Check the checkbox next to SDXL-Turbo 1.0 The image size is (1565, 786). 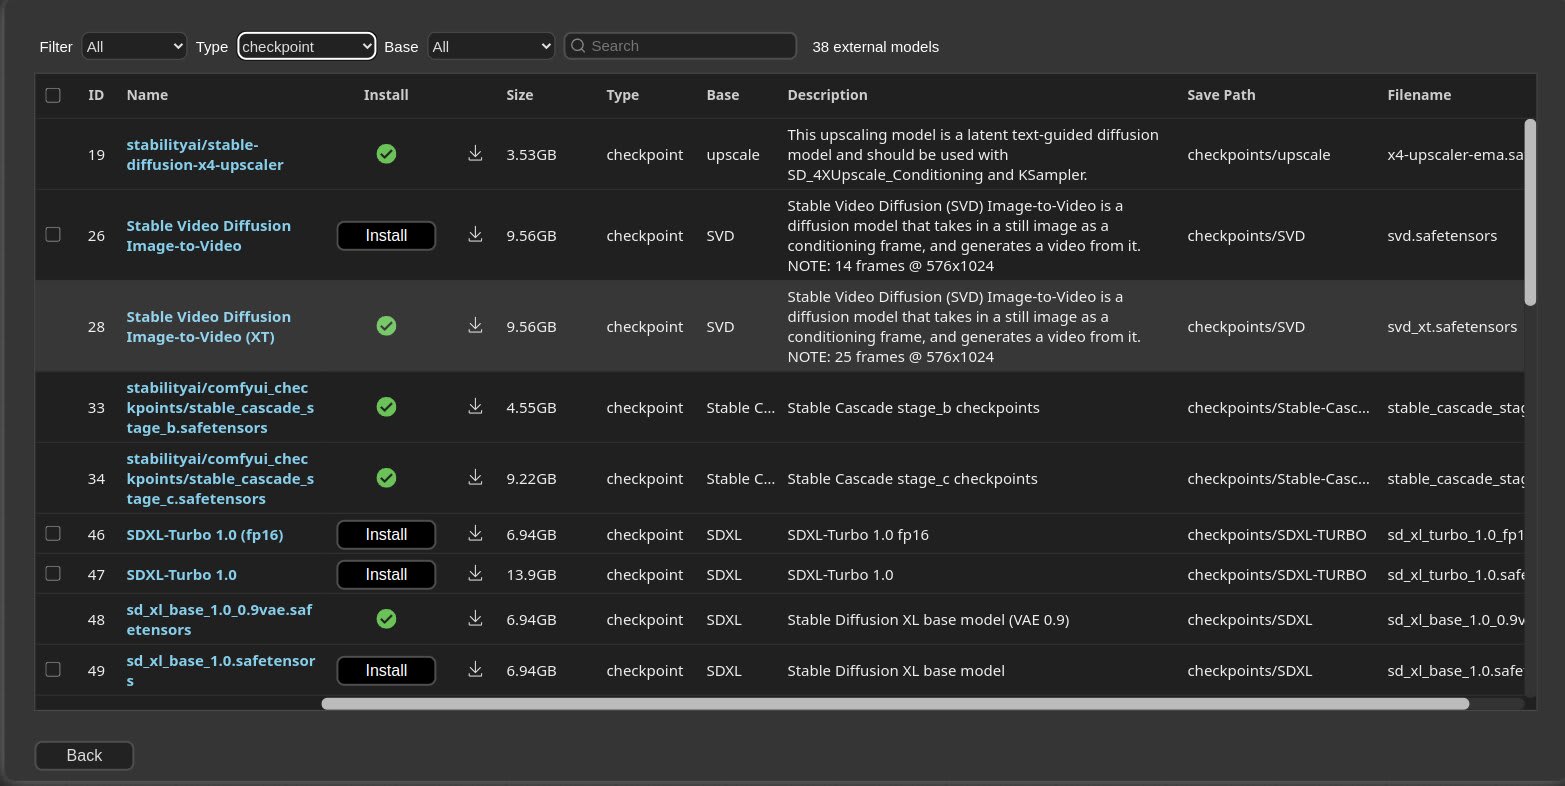point(53,574)
